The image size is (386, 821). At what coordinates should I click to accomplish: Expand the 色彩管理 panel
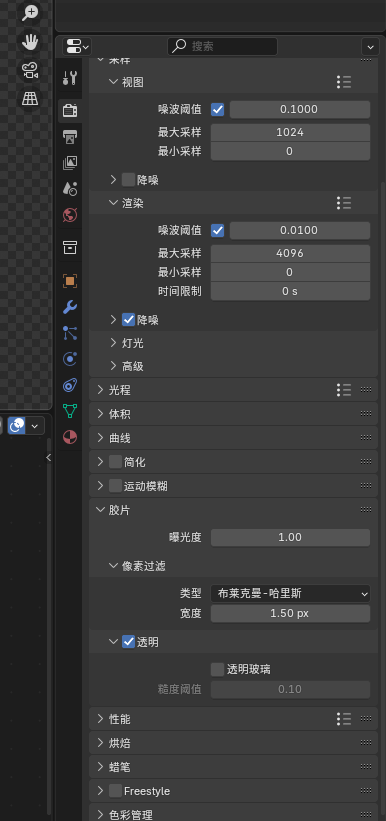[101, 815]
